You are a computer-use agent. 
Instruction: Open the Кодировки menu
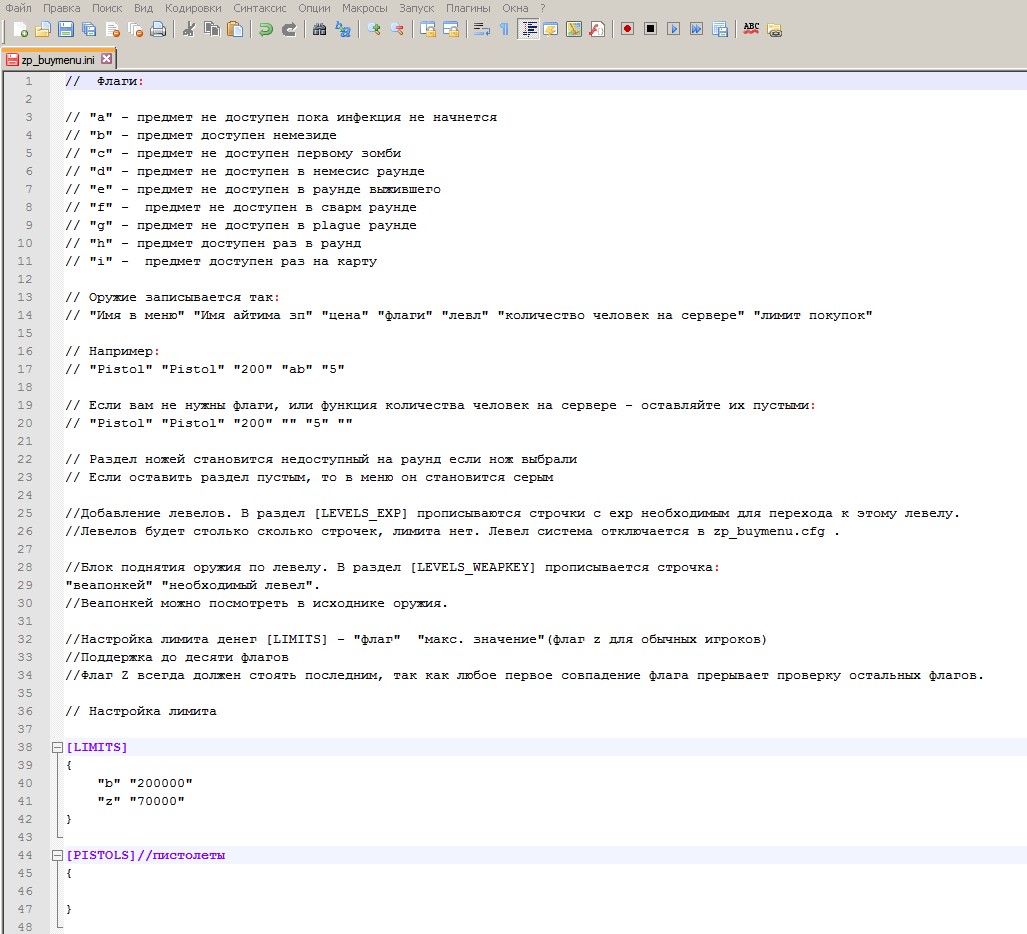(193, 8)
